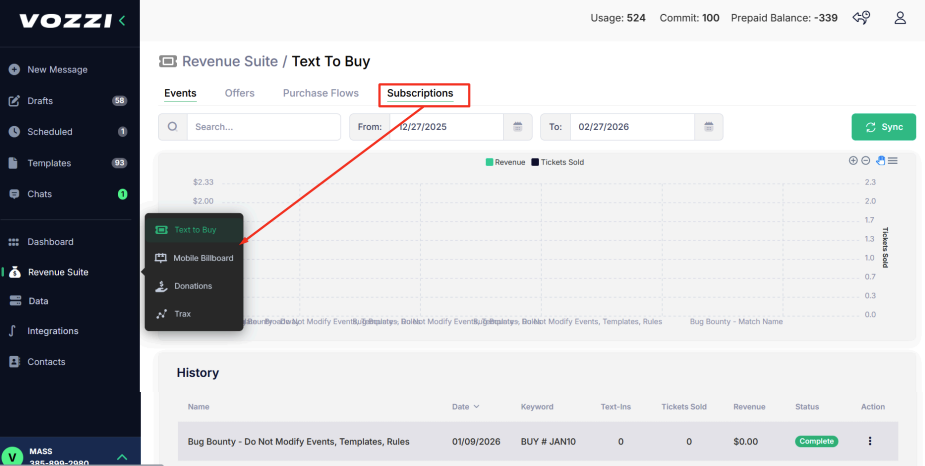Open the three-dot action menu for Bug Bounty row
The image size is (925, 466).
pos(869,441)
